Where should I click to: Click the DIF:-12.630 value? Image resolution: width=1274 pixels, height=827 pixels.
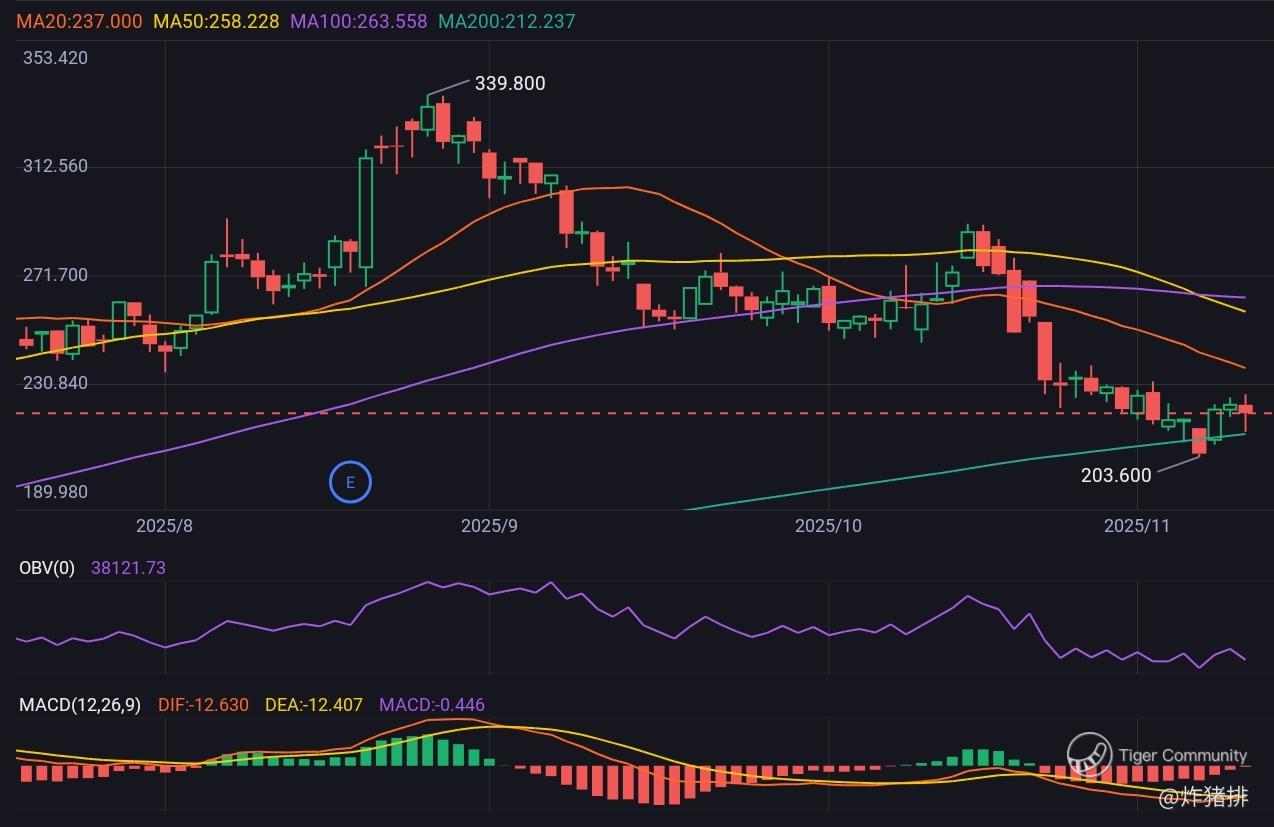pyautogui.click(x=203, y=705)
